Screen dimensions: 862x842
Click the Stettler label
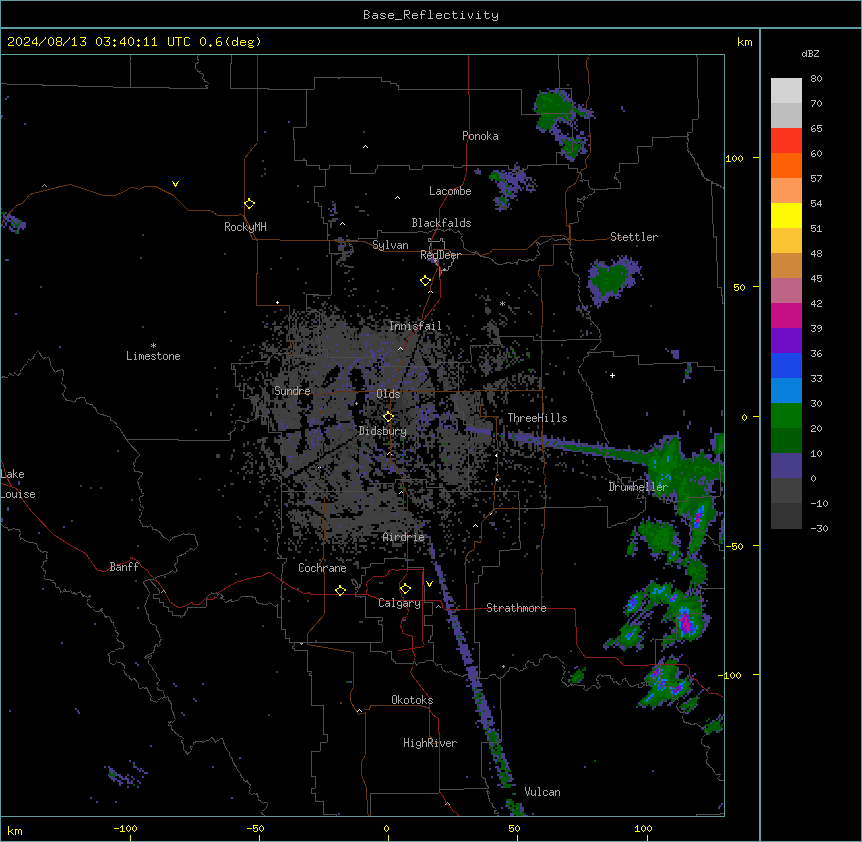coord(634,237)
